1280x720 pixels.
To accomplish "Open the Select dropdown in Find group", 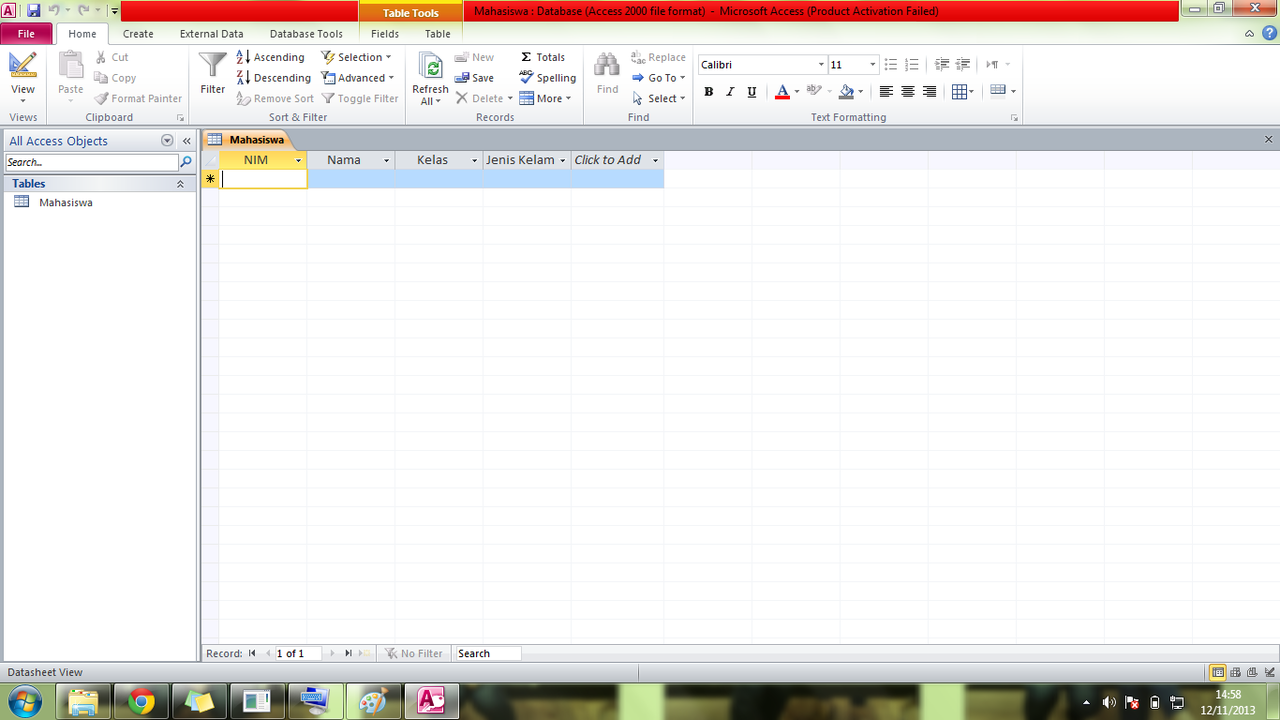I will pyautogui.click(x=659, y=98).
